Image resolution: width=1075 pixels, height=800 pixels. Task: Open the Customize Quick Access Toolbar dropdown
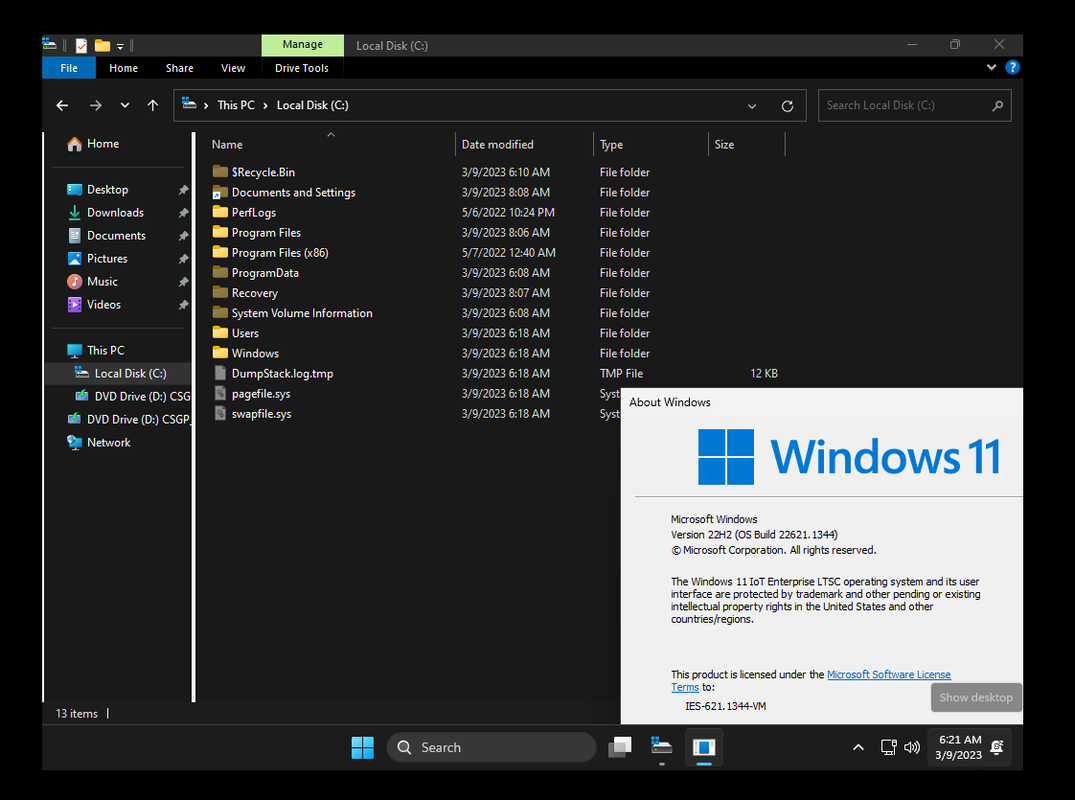pos(120,46)
